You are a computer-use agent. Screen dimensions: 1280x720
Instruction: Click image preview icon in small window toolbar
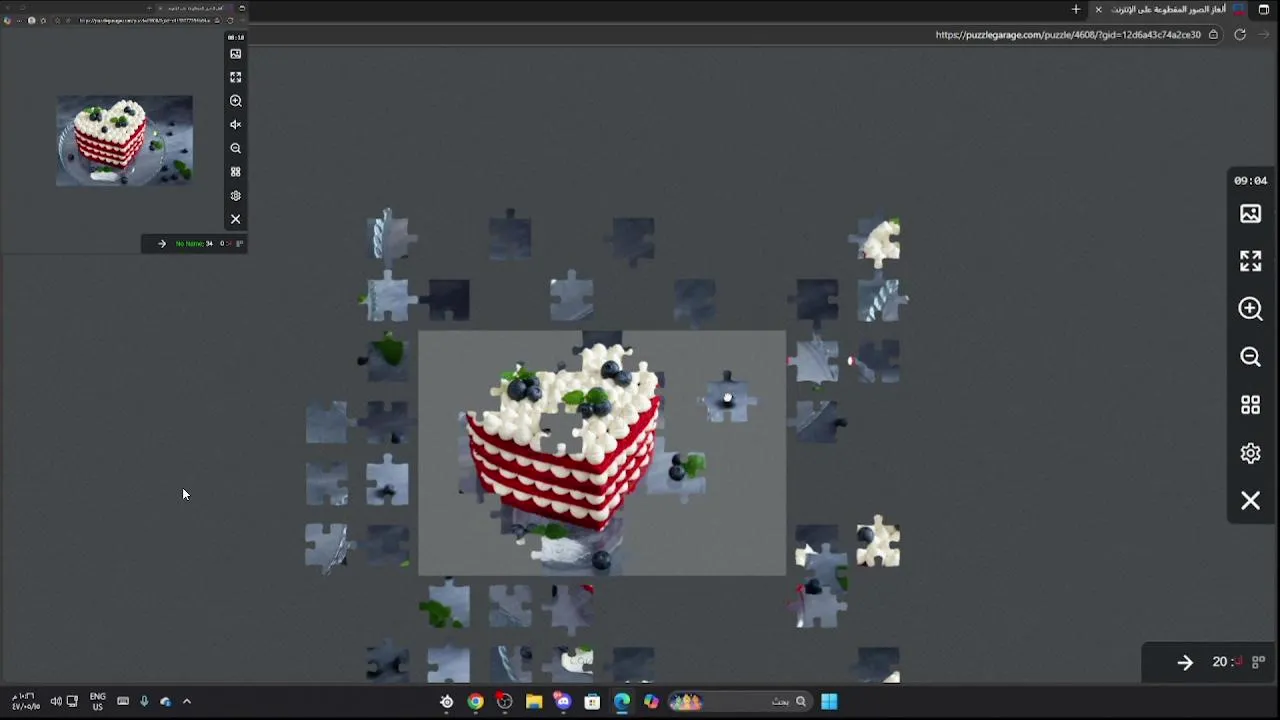(236, 54)
